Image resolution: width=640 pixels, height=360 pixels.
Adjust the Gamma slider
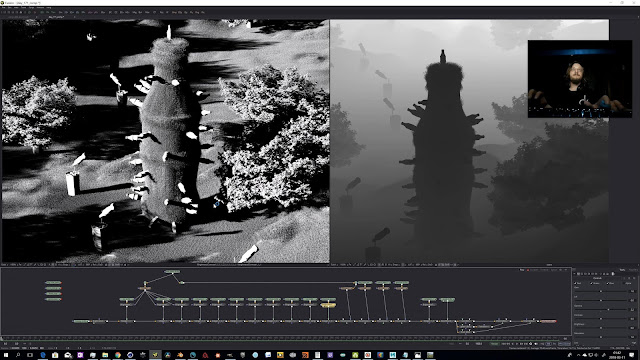600,309
